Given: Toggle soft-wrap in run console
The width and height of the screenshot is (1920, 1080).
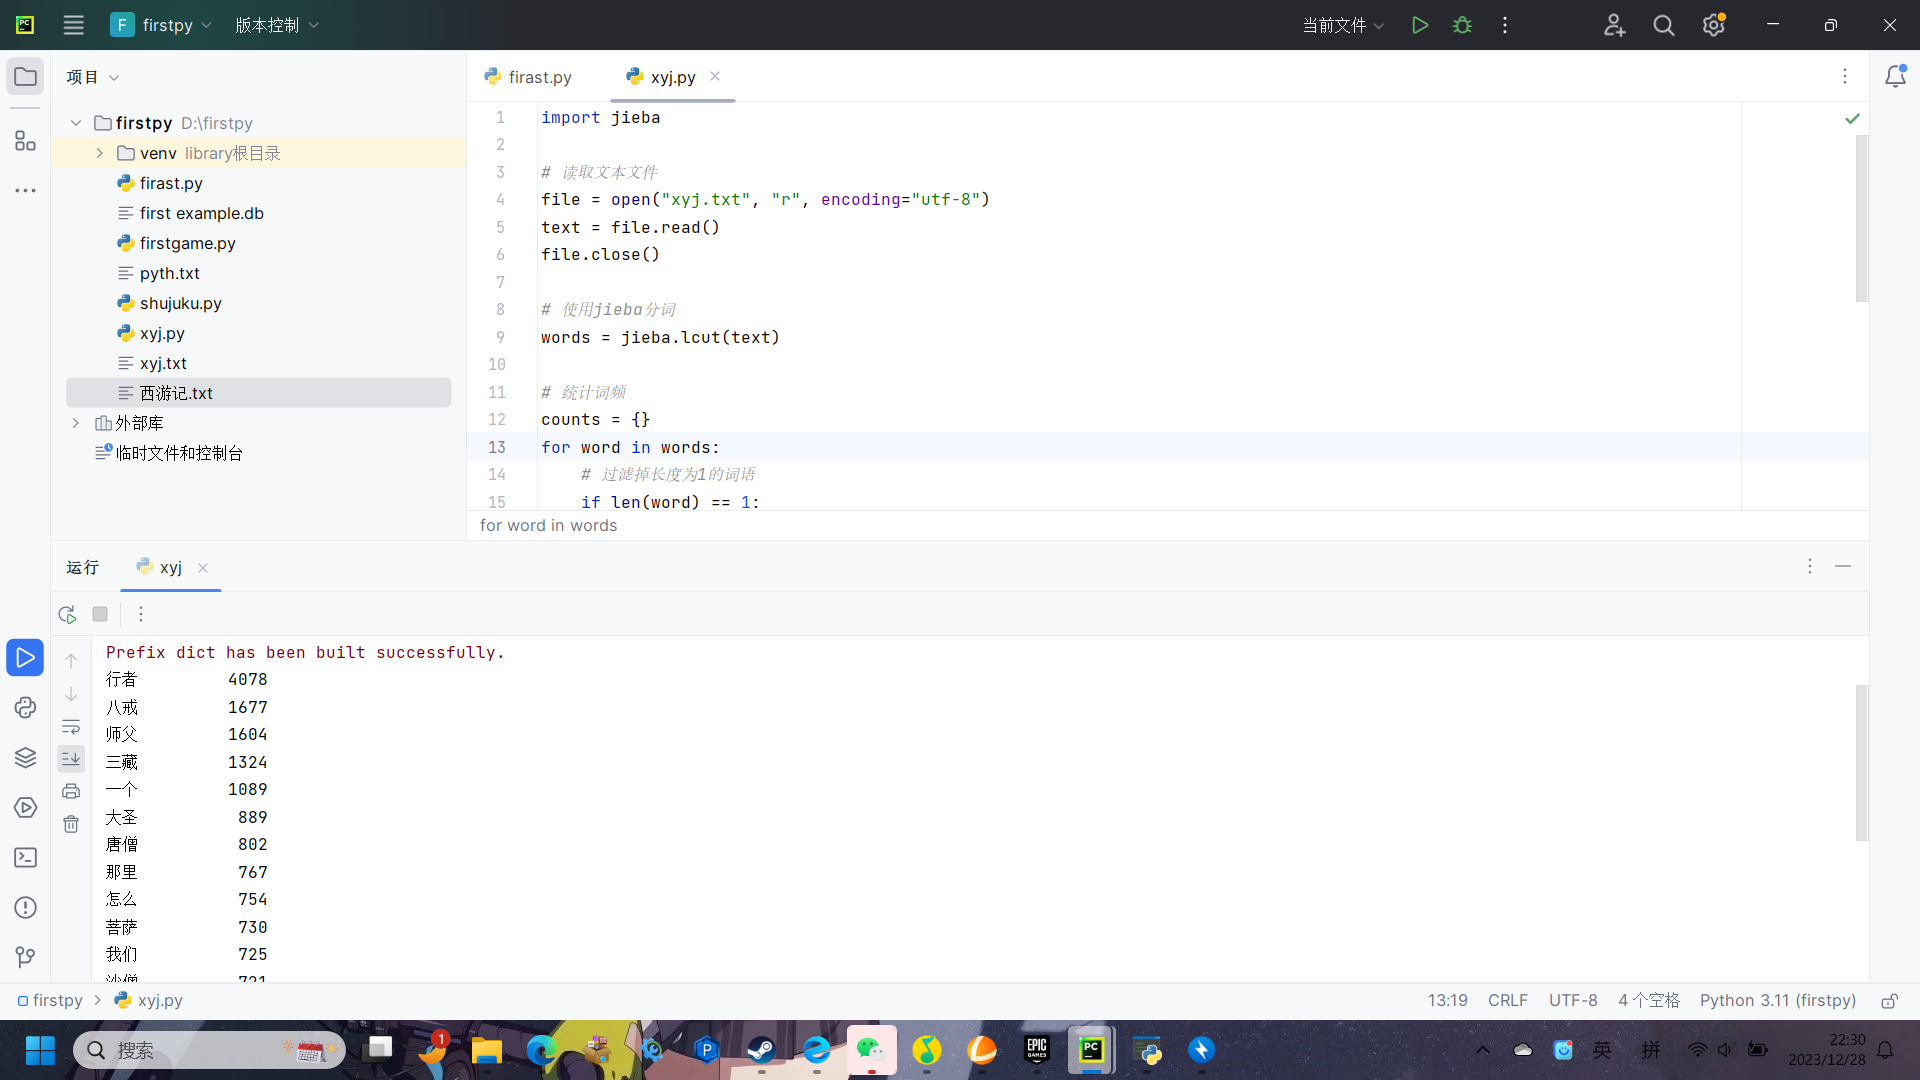Looking at the screenshot, I should (x=71, y=727).
